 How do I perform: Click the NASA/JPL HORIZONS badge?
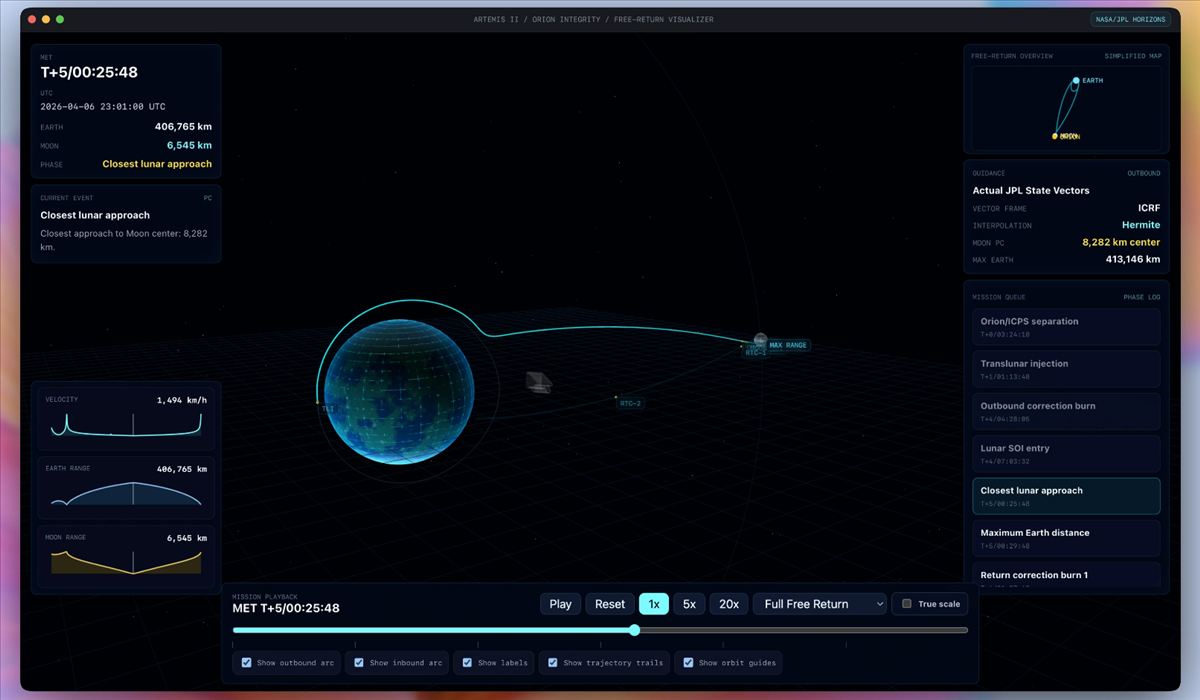click(1131, 18)
